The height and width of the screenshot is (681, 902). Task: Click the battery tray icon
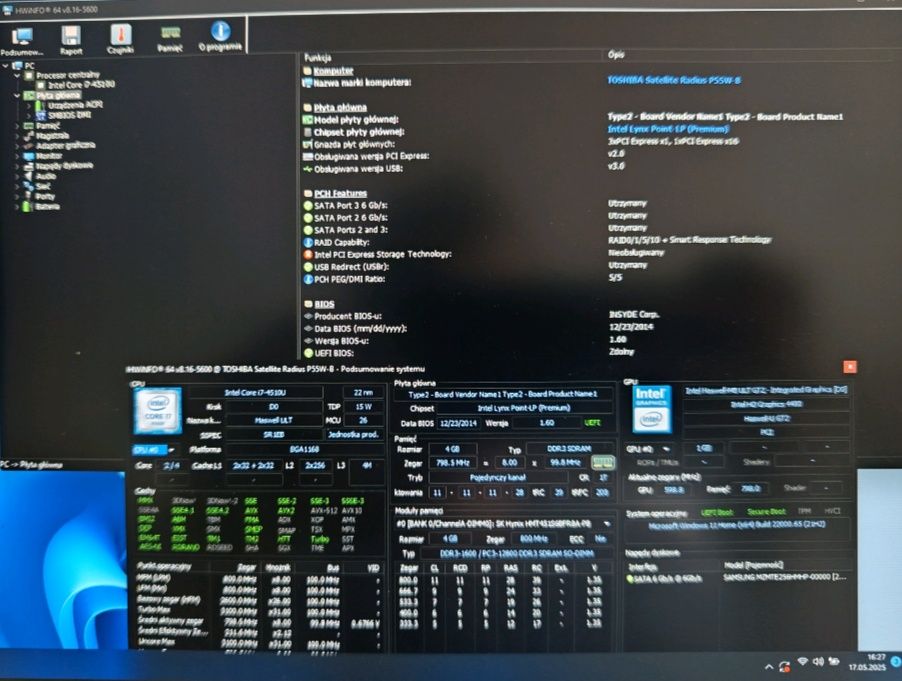tap(833, 662)
